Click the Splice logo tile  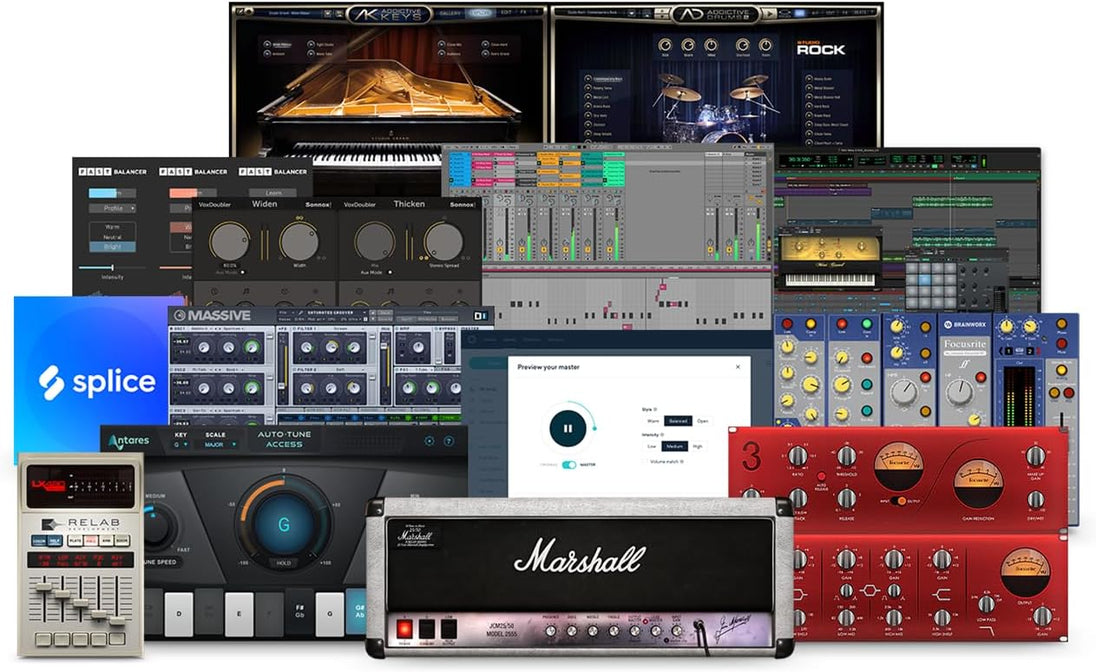pyautogui.click(x=97, y=381)
